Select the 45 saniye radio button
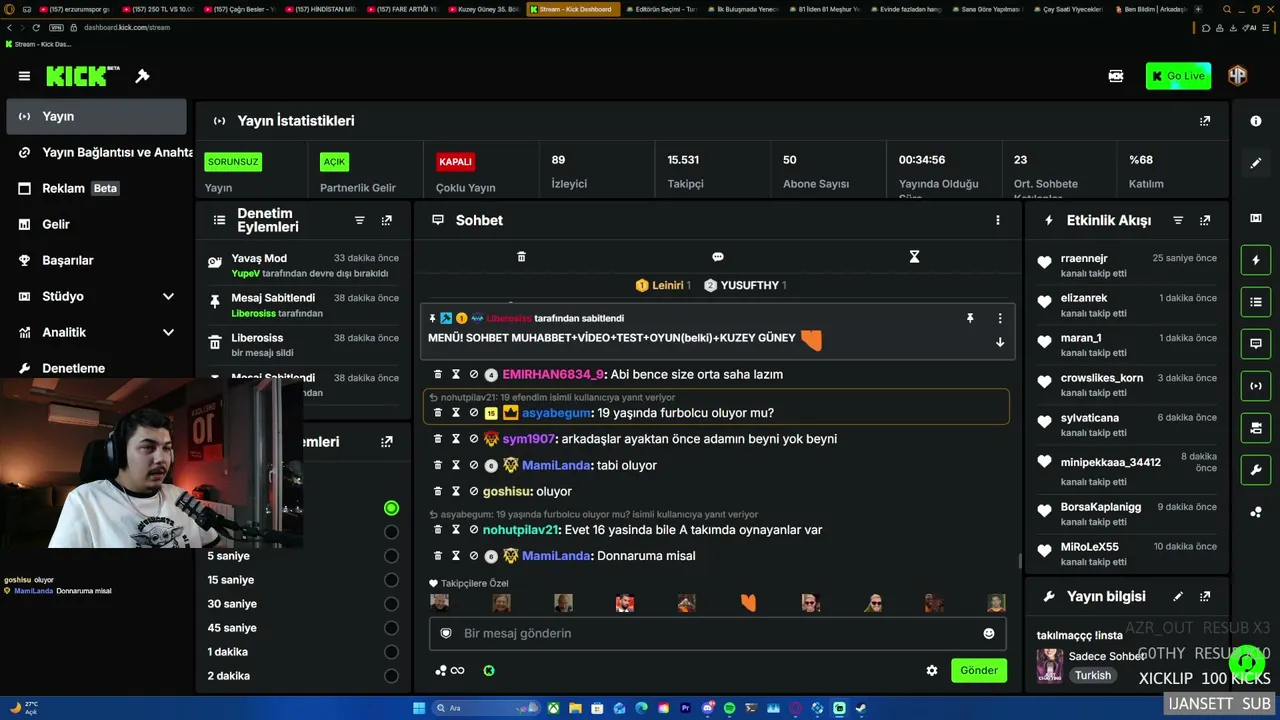Image resolution: width=1280 pixels, height=720 pixels. click(x=391, y=628)
